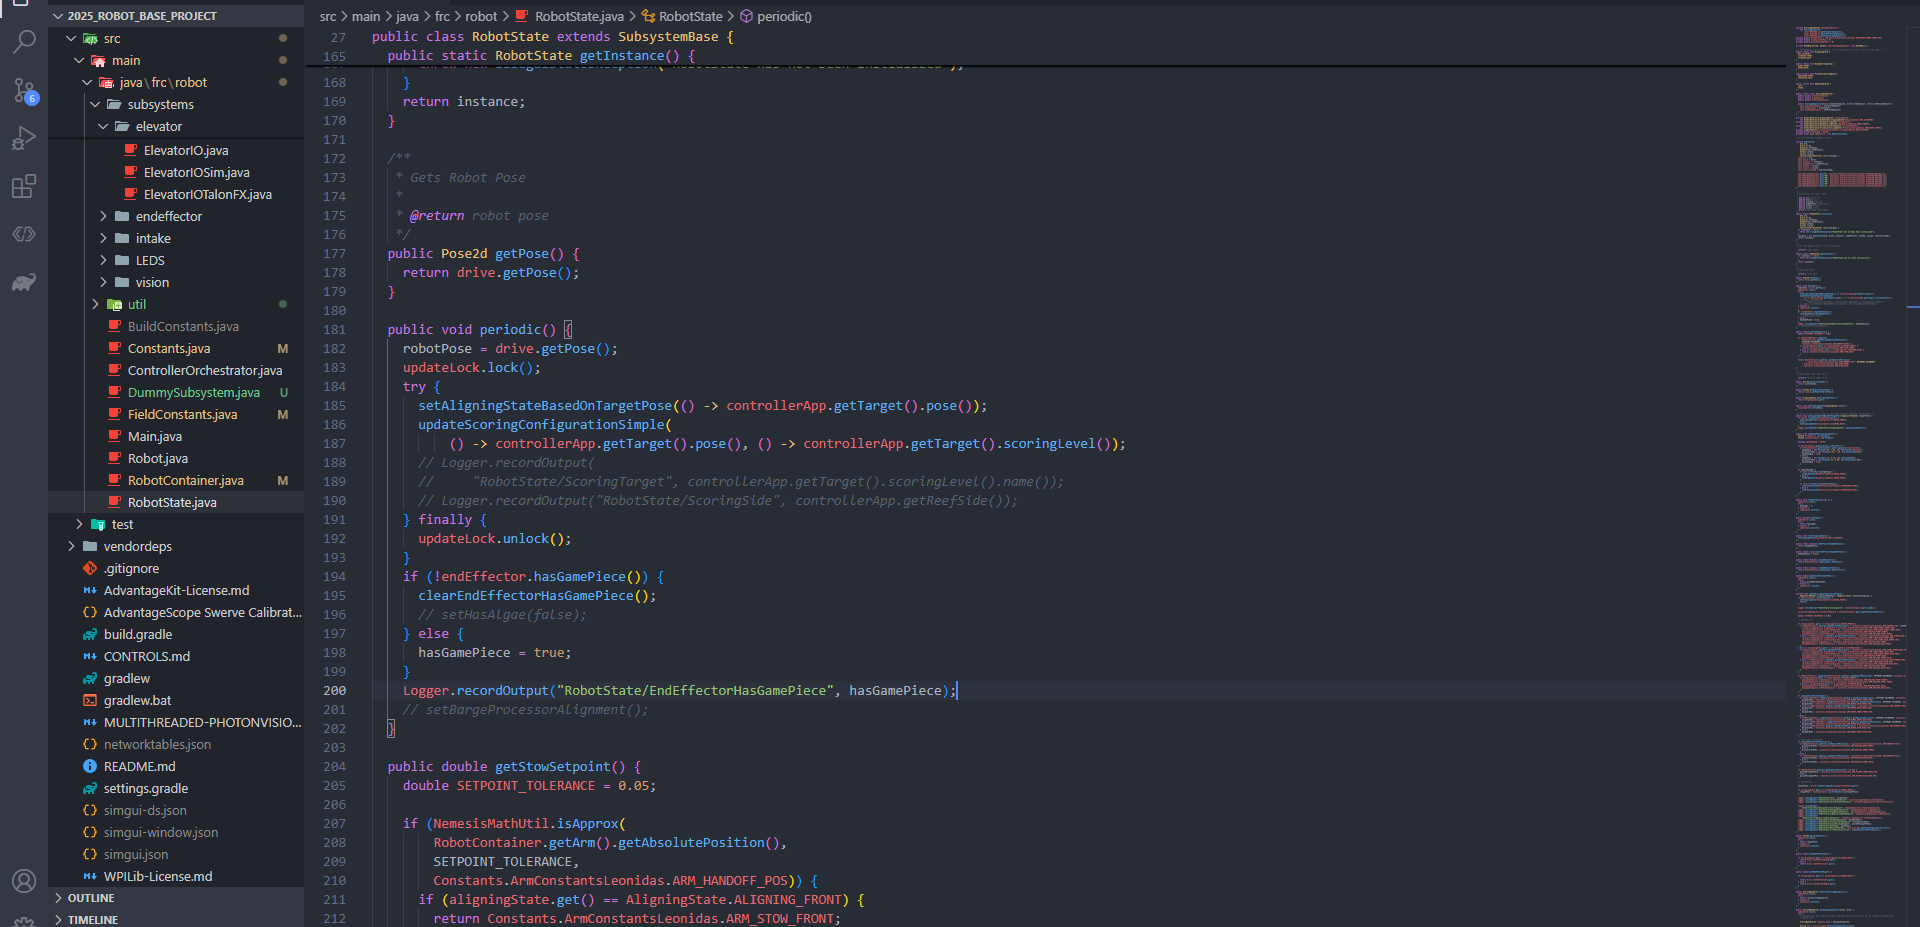Open the README.md file
The width and height of the screenshot is (1920, 927).
coord(139,767)
